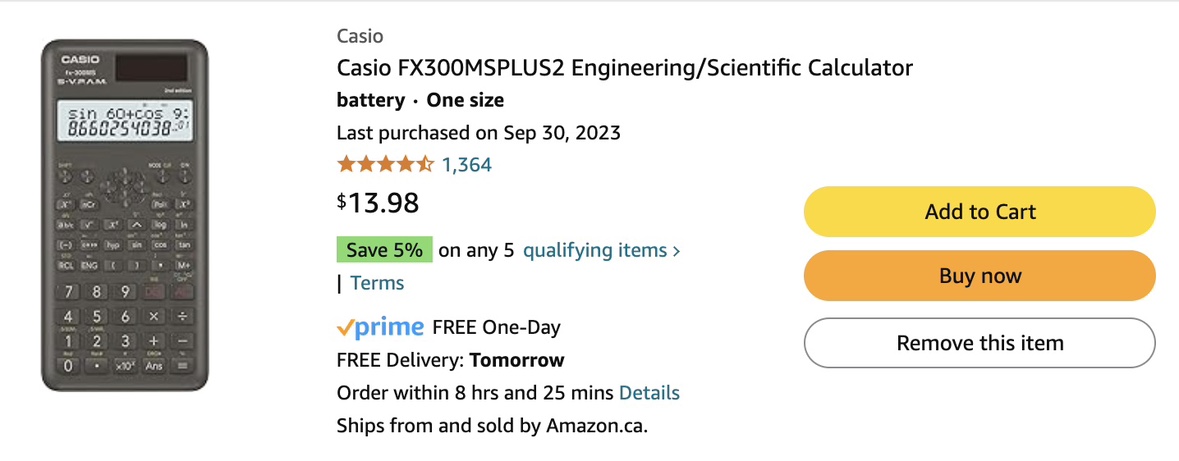This screenshot has width=1179, height=461.
Task: Open the delivery Details link
Action: (x=649, y=393)
